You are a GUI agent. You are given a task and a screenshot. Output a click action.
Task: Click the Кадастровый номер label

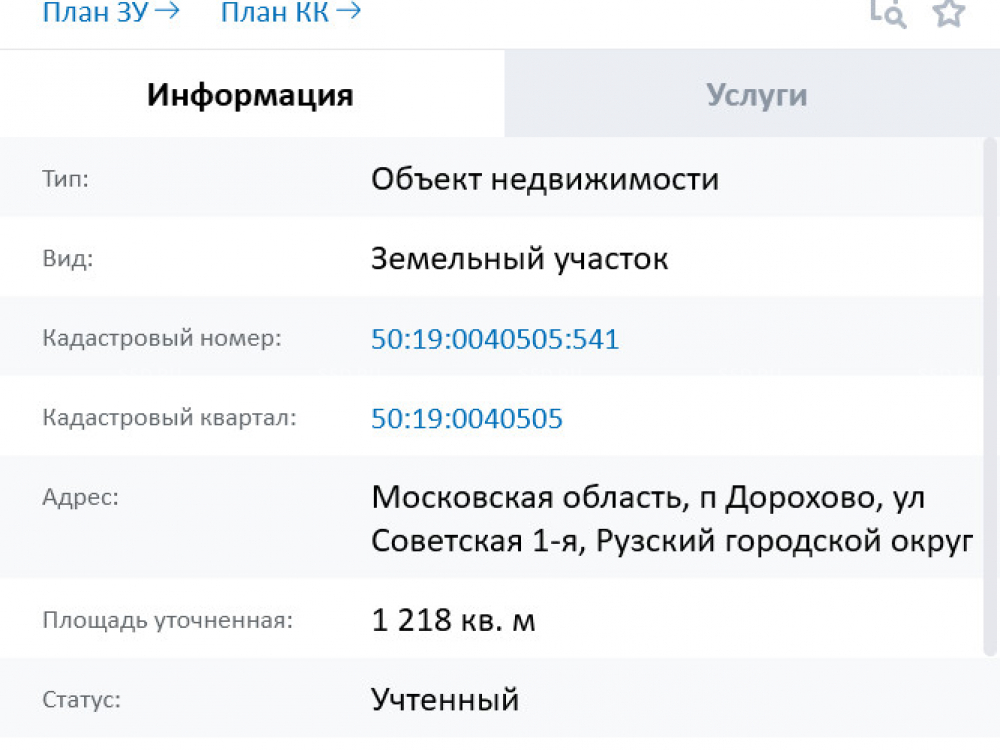pos(162,338)
